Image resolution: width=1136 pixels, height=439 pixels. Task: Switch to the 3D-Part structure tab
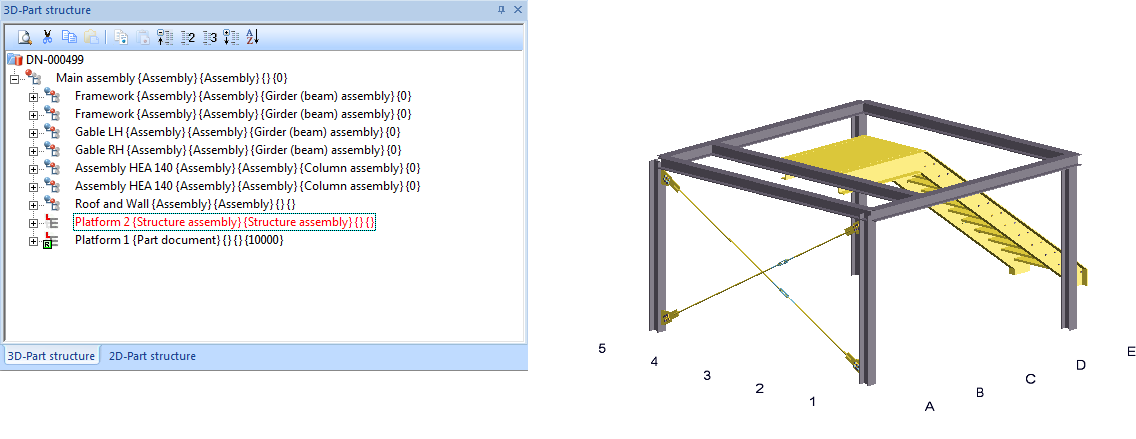click(51, 356)
